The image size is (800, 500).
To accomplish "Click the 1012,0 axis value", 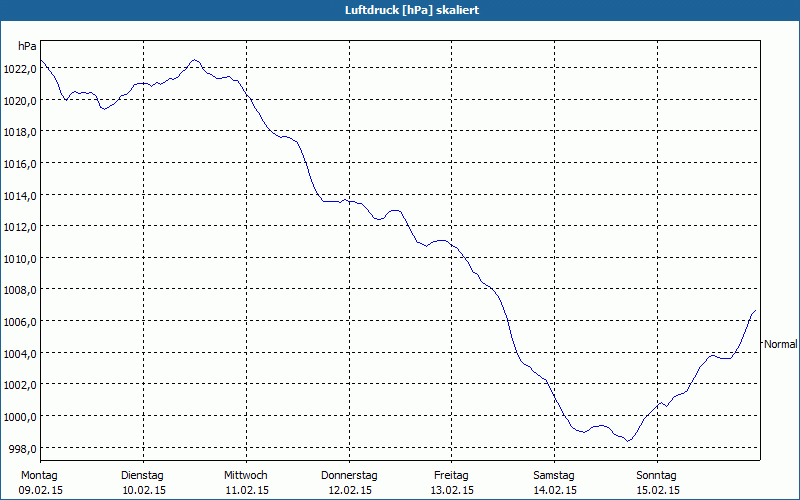I will (20, 228).
